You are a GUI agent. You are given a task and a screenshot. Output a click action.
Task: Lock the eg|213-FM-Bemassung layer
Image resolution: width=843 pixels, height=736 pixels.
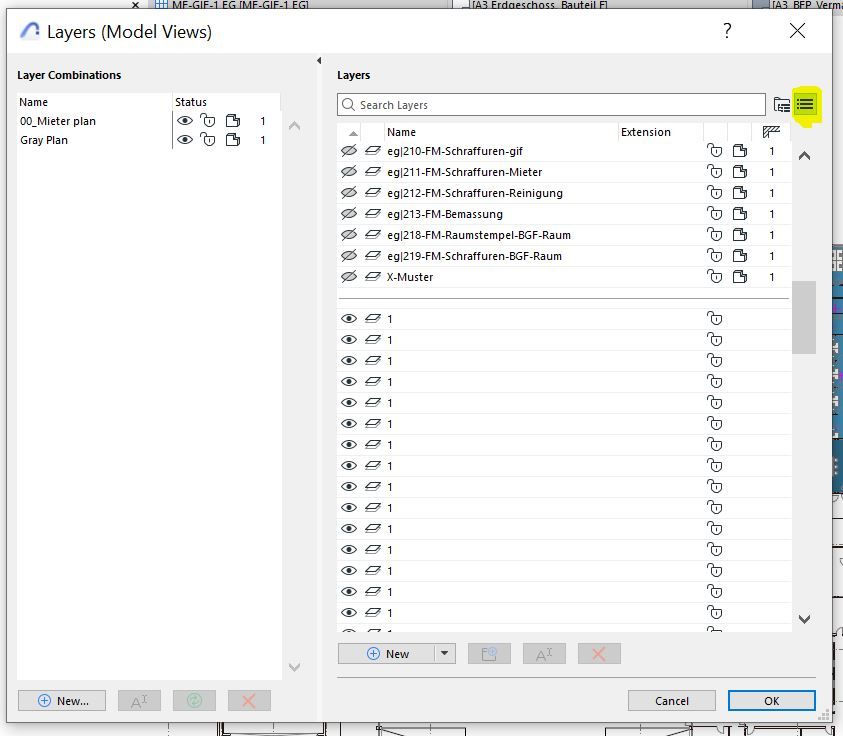pos(715,214)
